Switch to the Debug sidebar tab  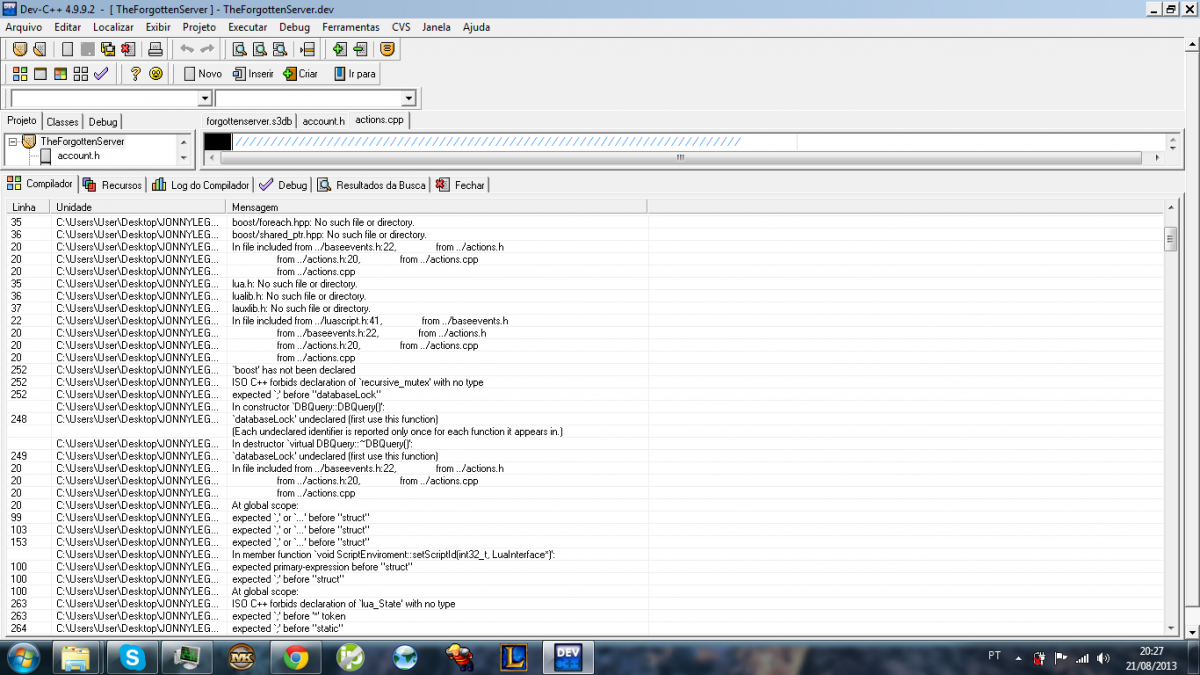click(103, 121)
